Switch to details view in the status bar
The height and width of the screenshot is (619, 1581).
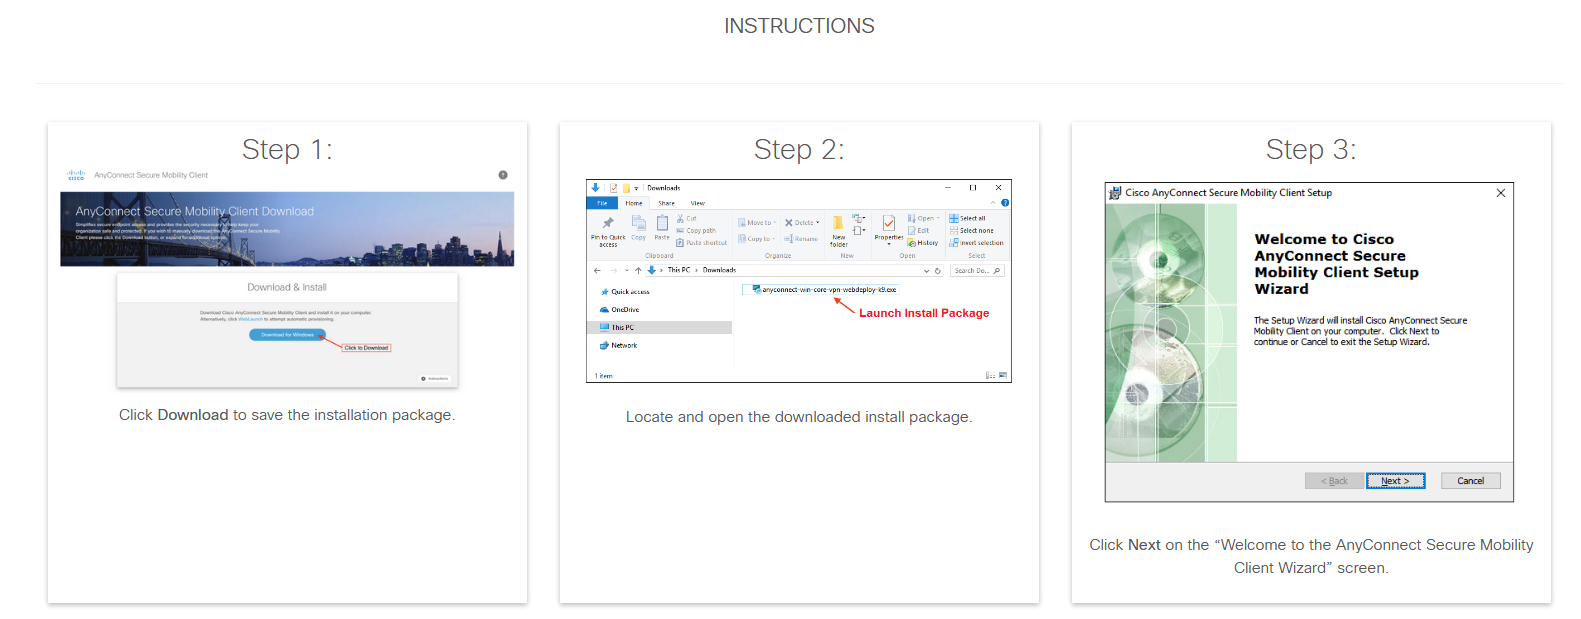[x=990, y=376]
